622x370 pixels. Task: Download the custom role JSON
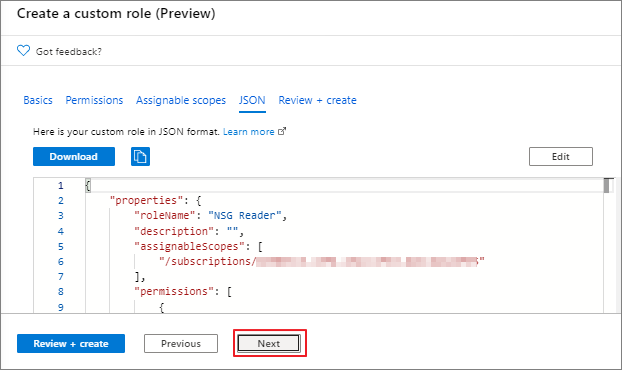coord(74,157)
